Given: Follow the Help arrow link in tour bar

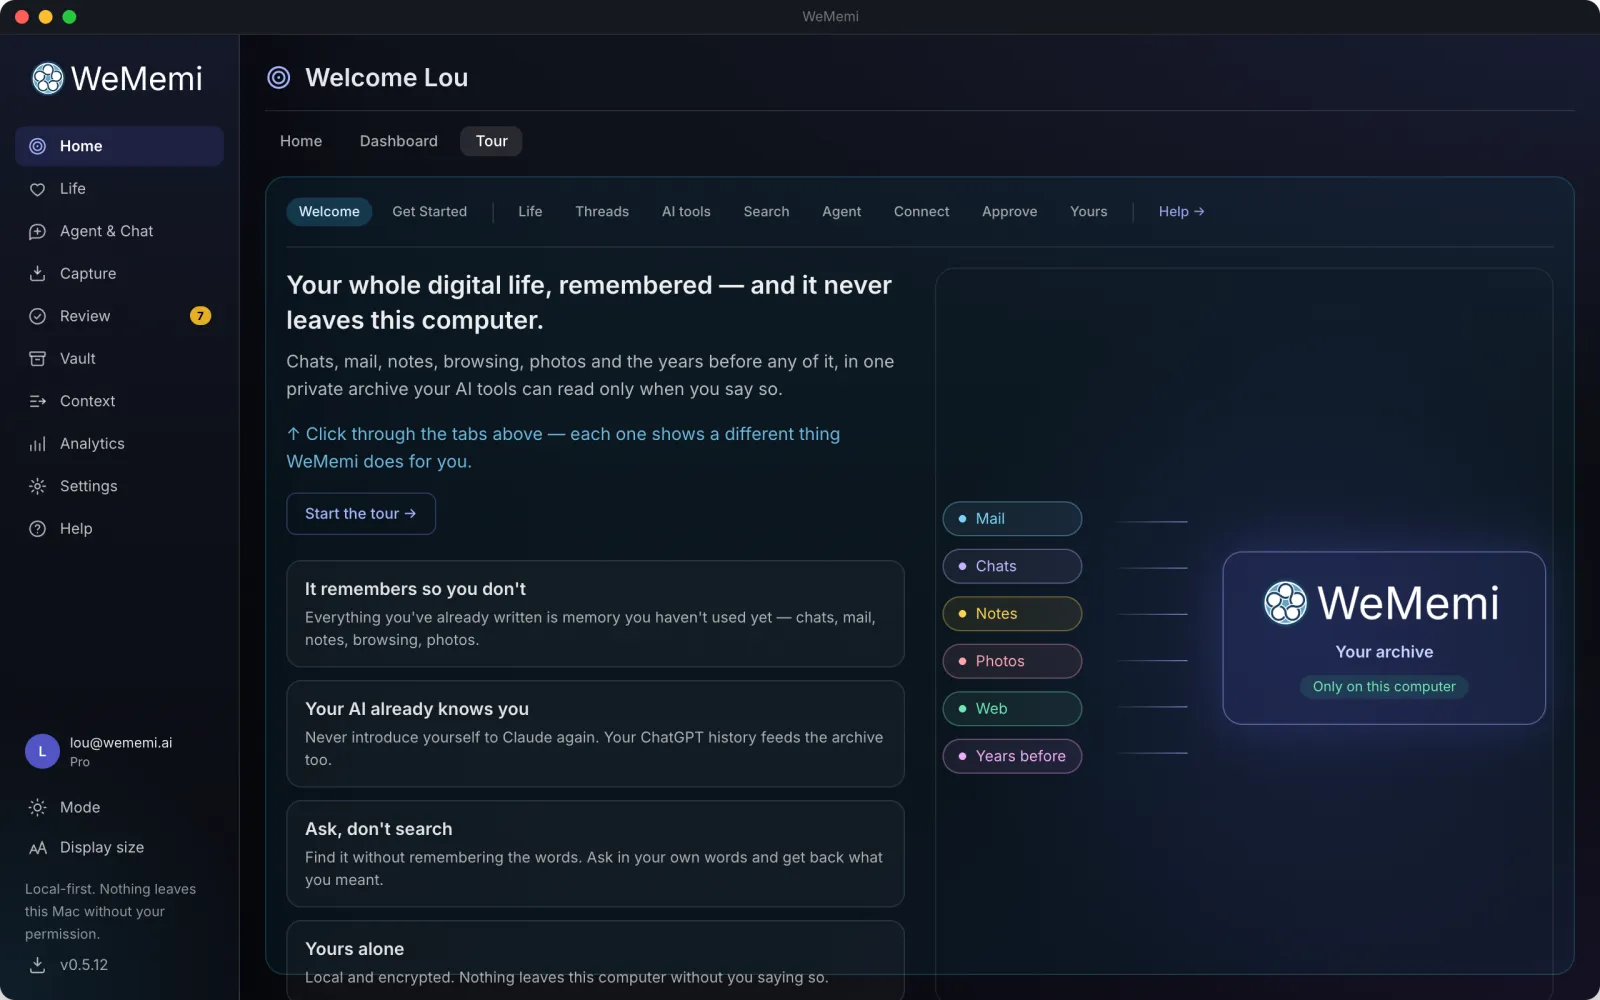Looking at the screenshot, I should [1181, 212].
